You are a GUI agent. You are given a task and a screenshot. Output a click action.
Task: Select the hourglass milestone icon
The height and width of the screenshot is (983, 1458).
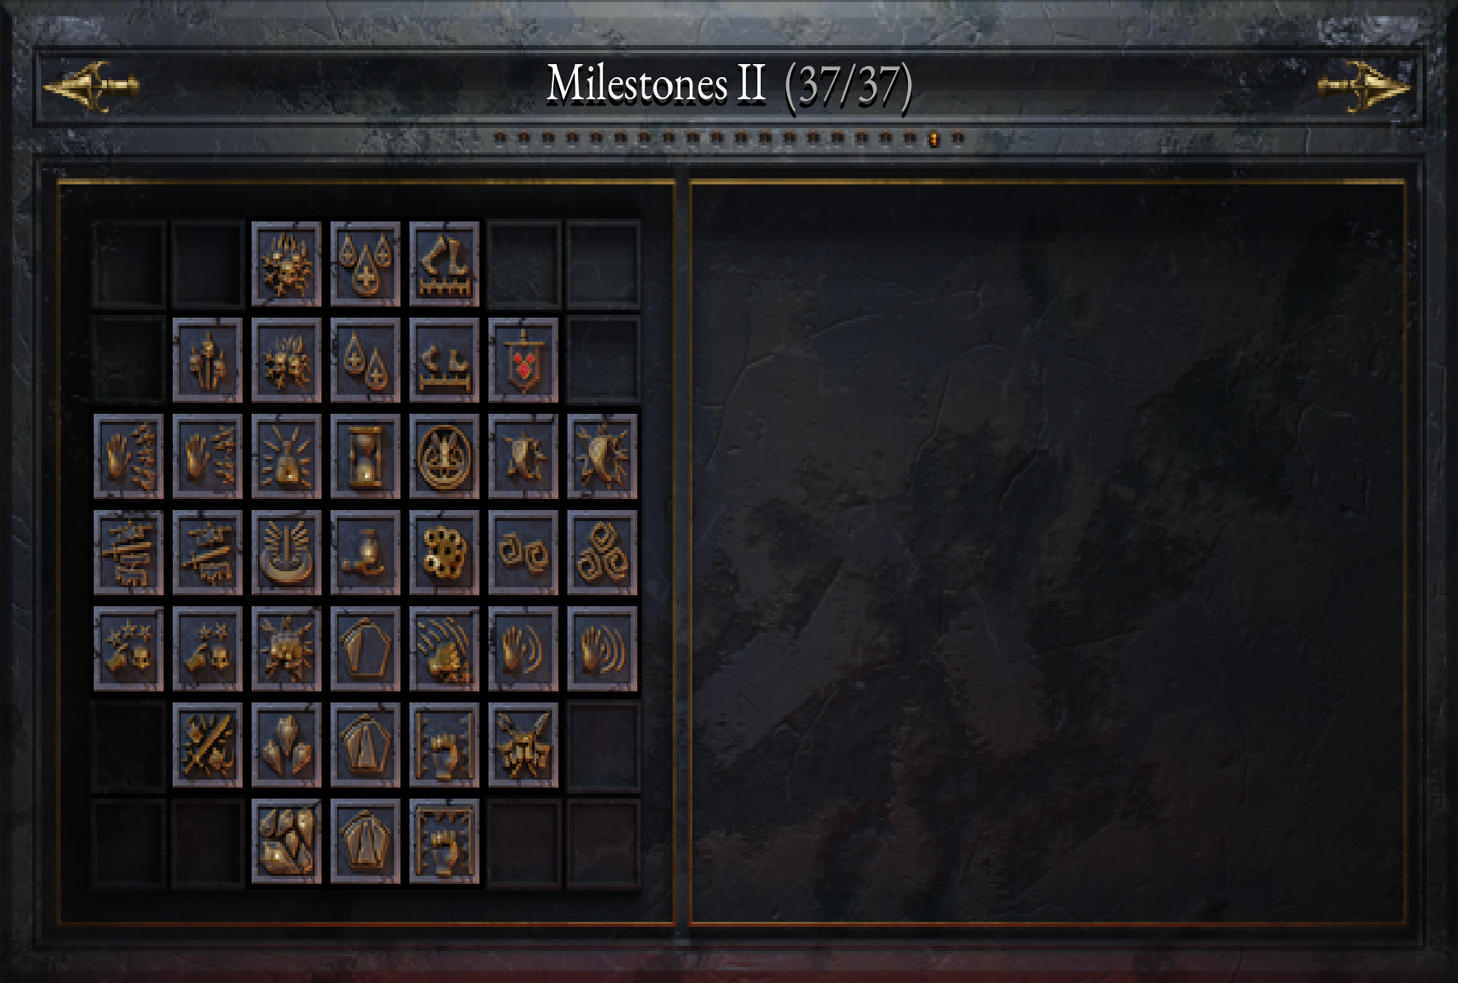[365, 457]
